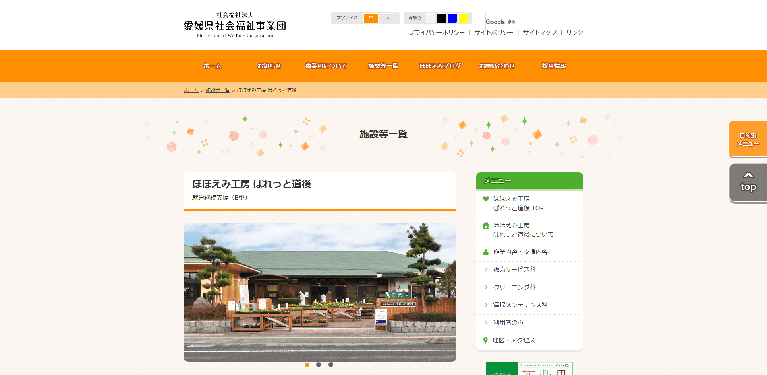Click the gray top button to return to top
This screenshot has height=375, width=767.
pyautogui.click(x=748, y=182)
